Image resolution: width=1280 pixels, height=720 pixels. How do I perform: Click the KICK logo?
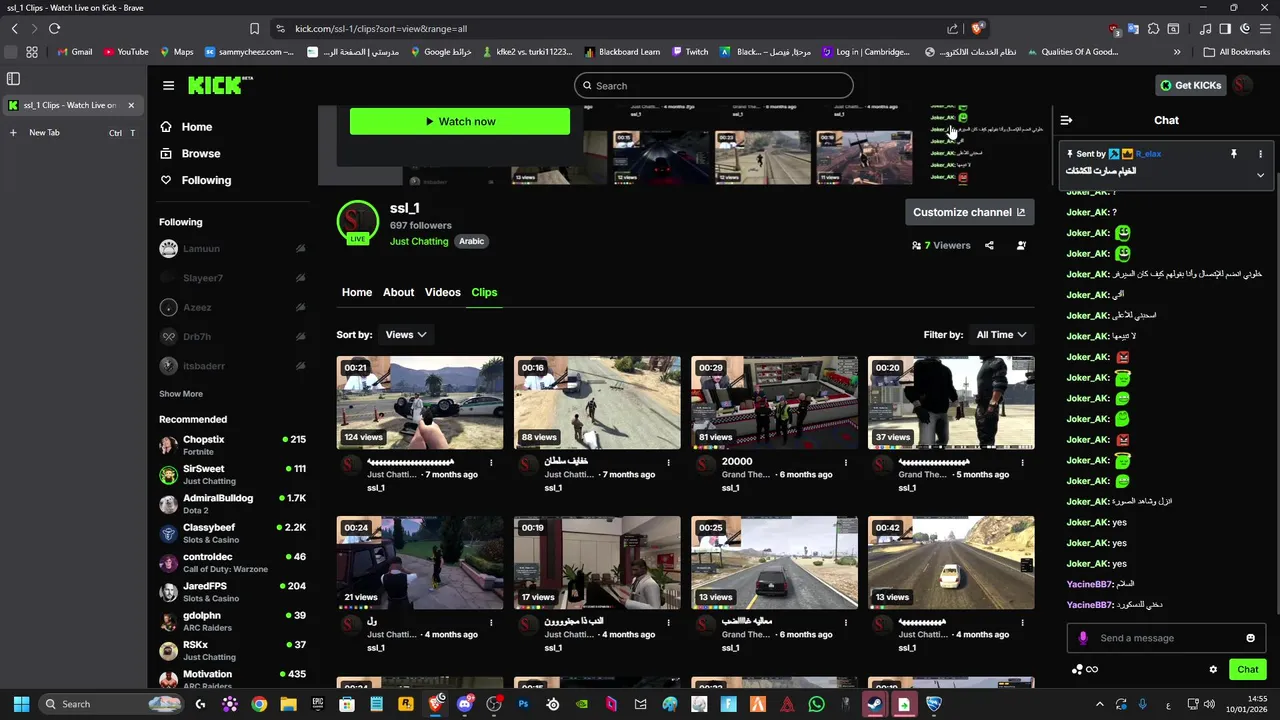pyautogui.click(x=215, y=85)
